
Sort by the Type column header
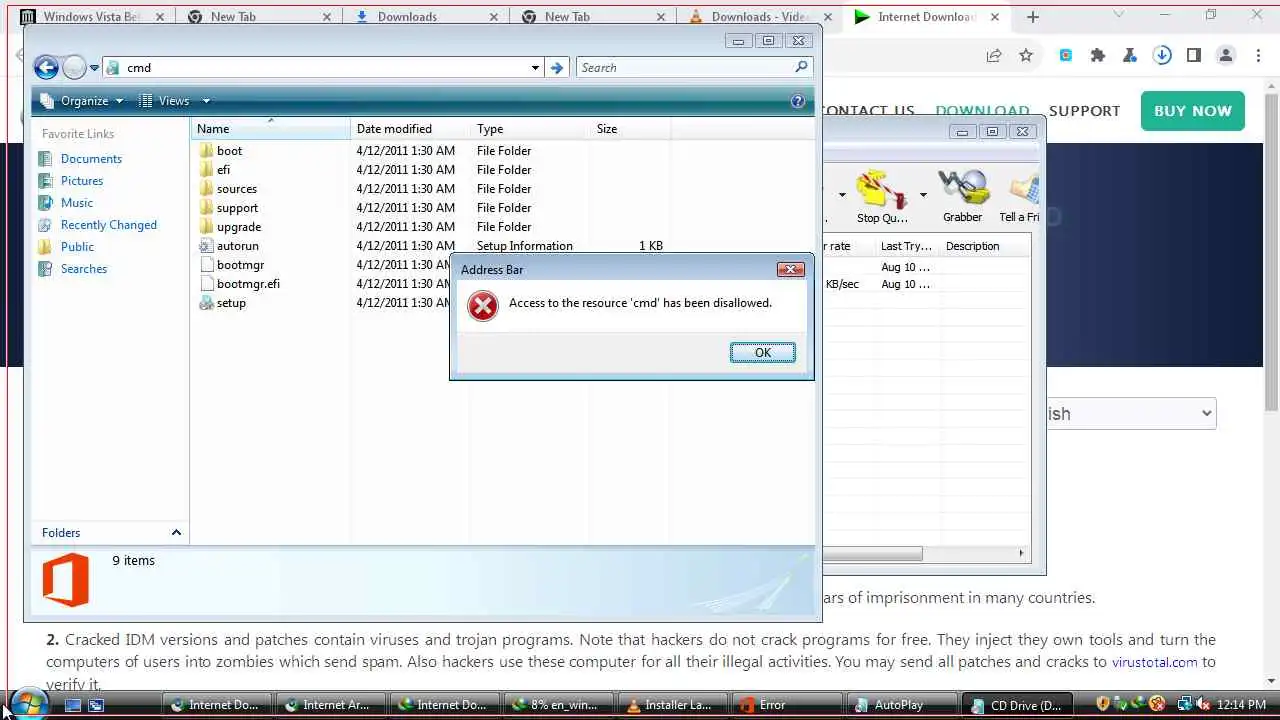[x=530, y=128]
